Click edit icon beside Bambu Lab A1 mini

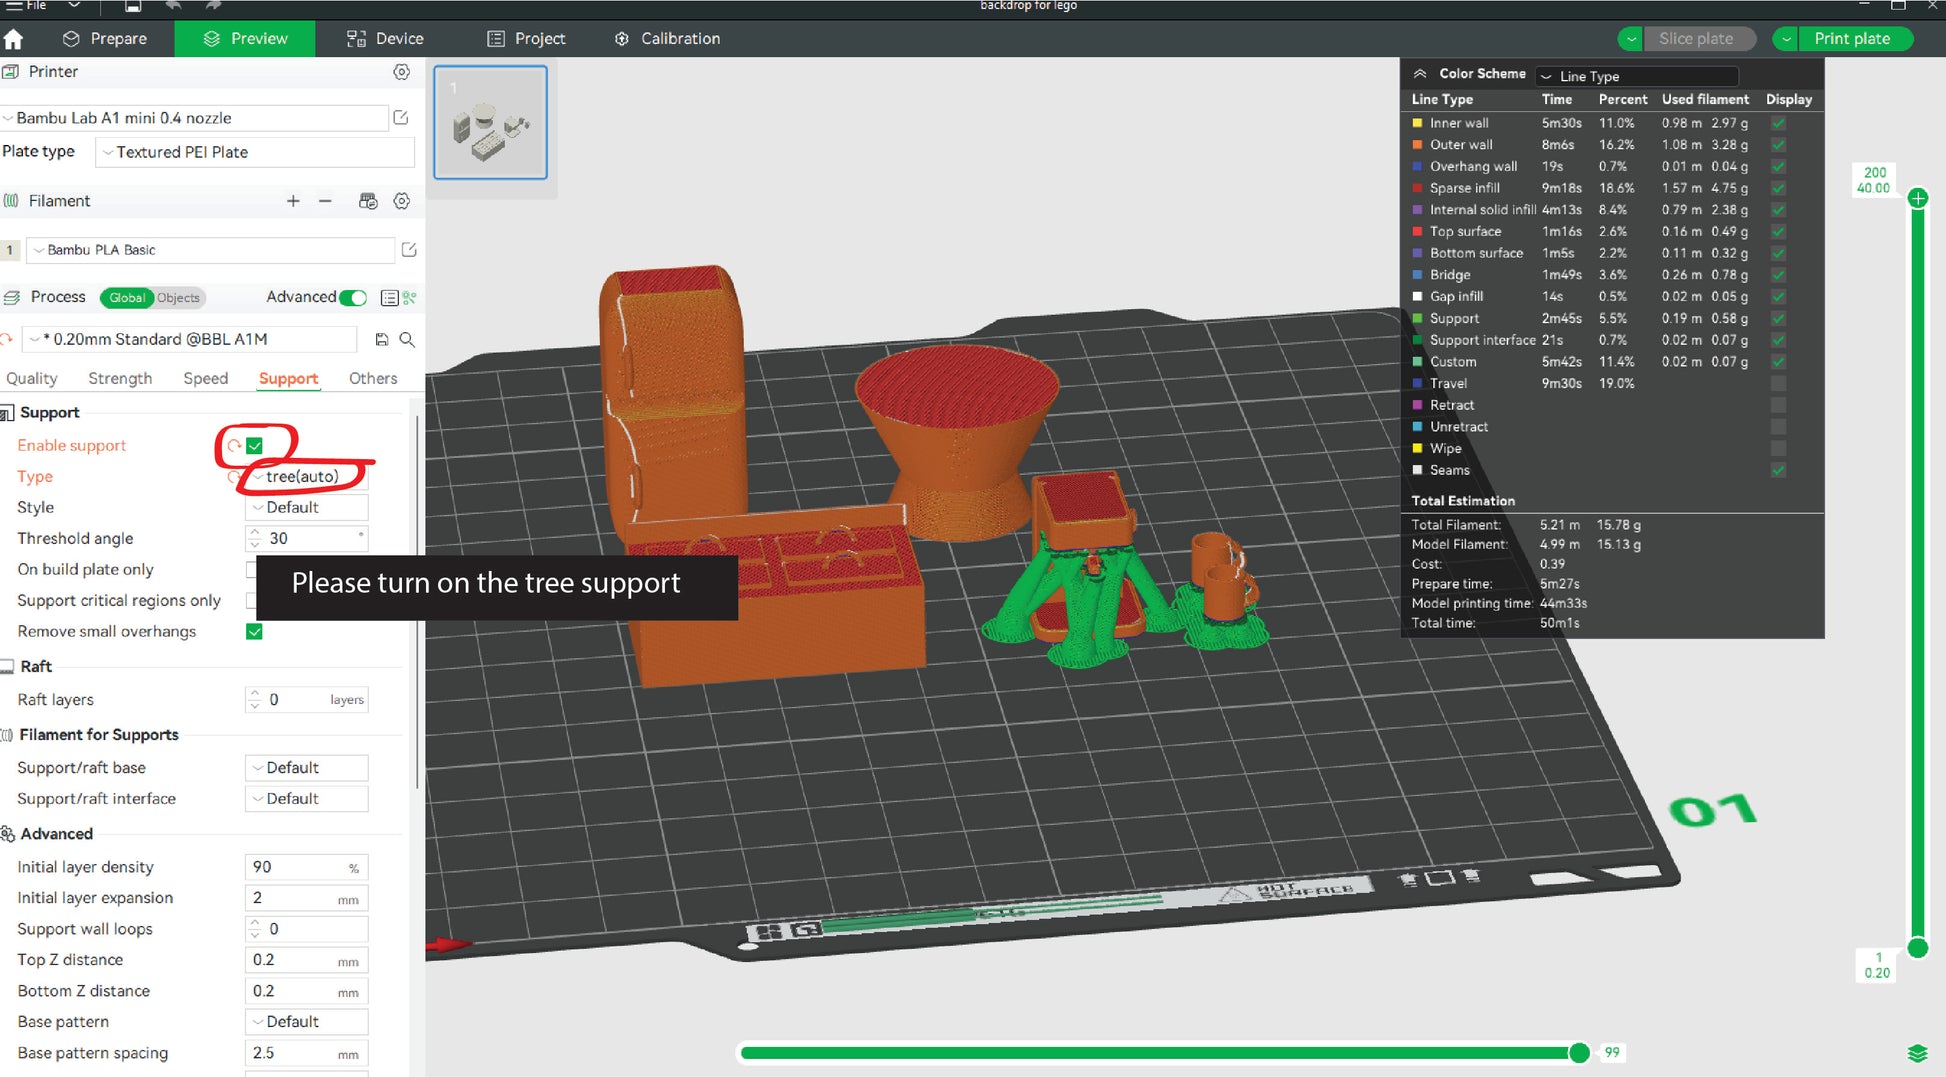coord(401,118)
